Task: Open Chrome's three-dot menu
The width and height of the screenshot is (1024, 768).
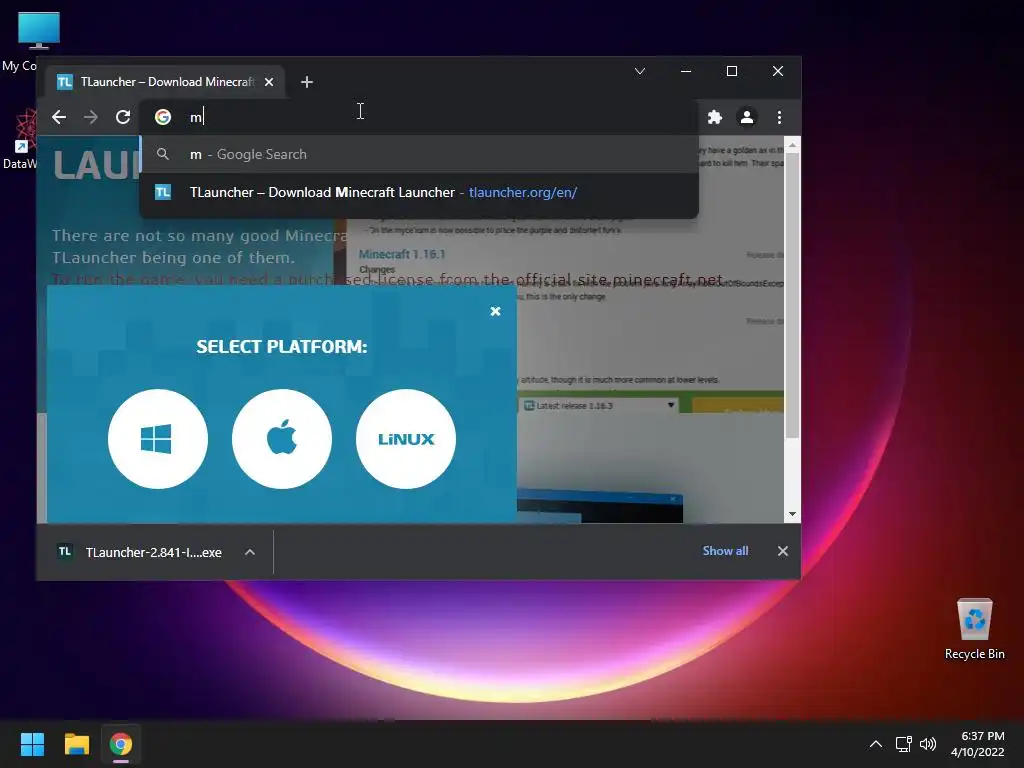Action: point(779,117)
